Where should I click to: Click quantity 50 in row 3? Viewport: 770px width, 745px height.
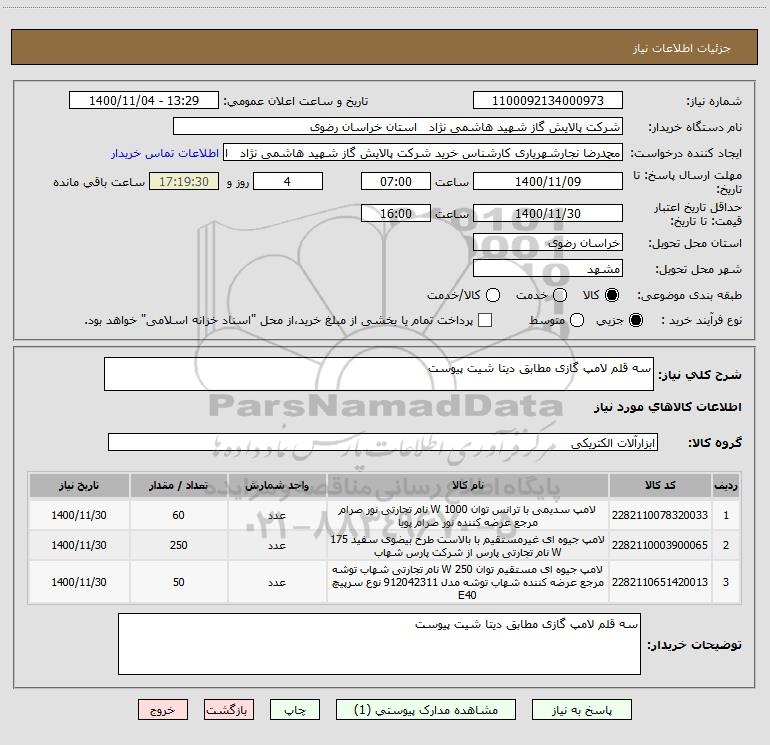tap(178, 582)
